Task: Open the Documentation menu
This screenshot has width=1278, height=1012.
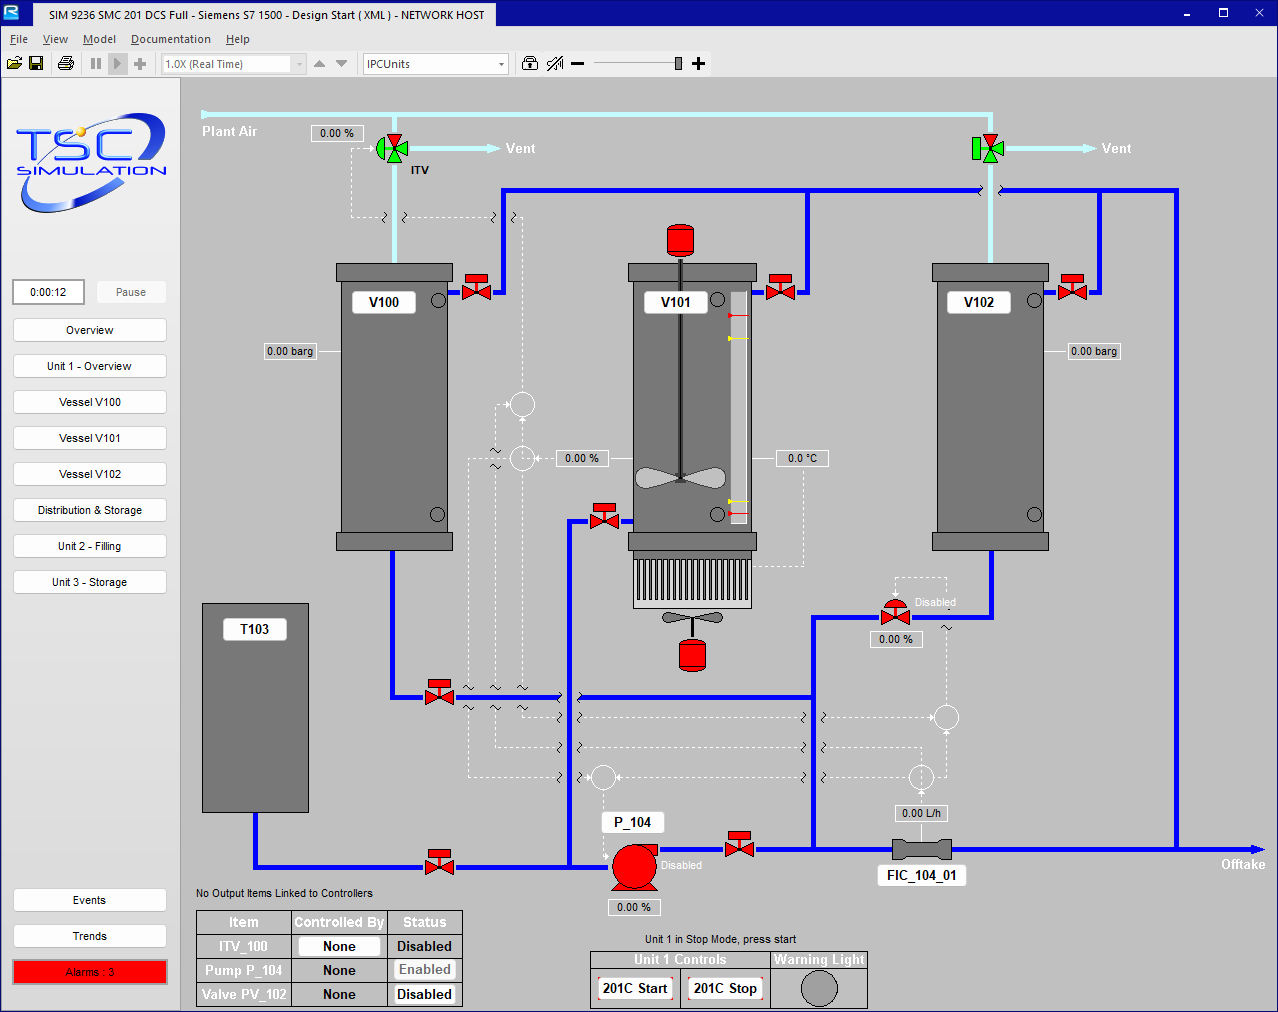Action: [171, 39]
